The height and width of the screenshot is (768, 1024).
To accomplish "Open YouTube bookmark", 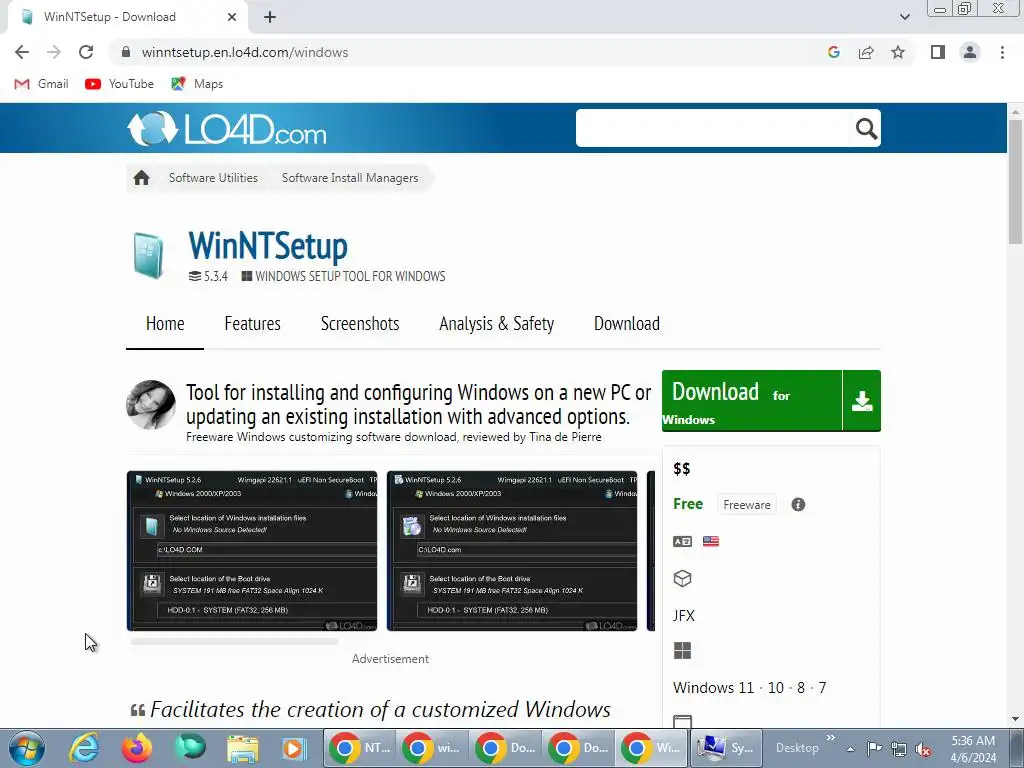I will point(119,84).
